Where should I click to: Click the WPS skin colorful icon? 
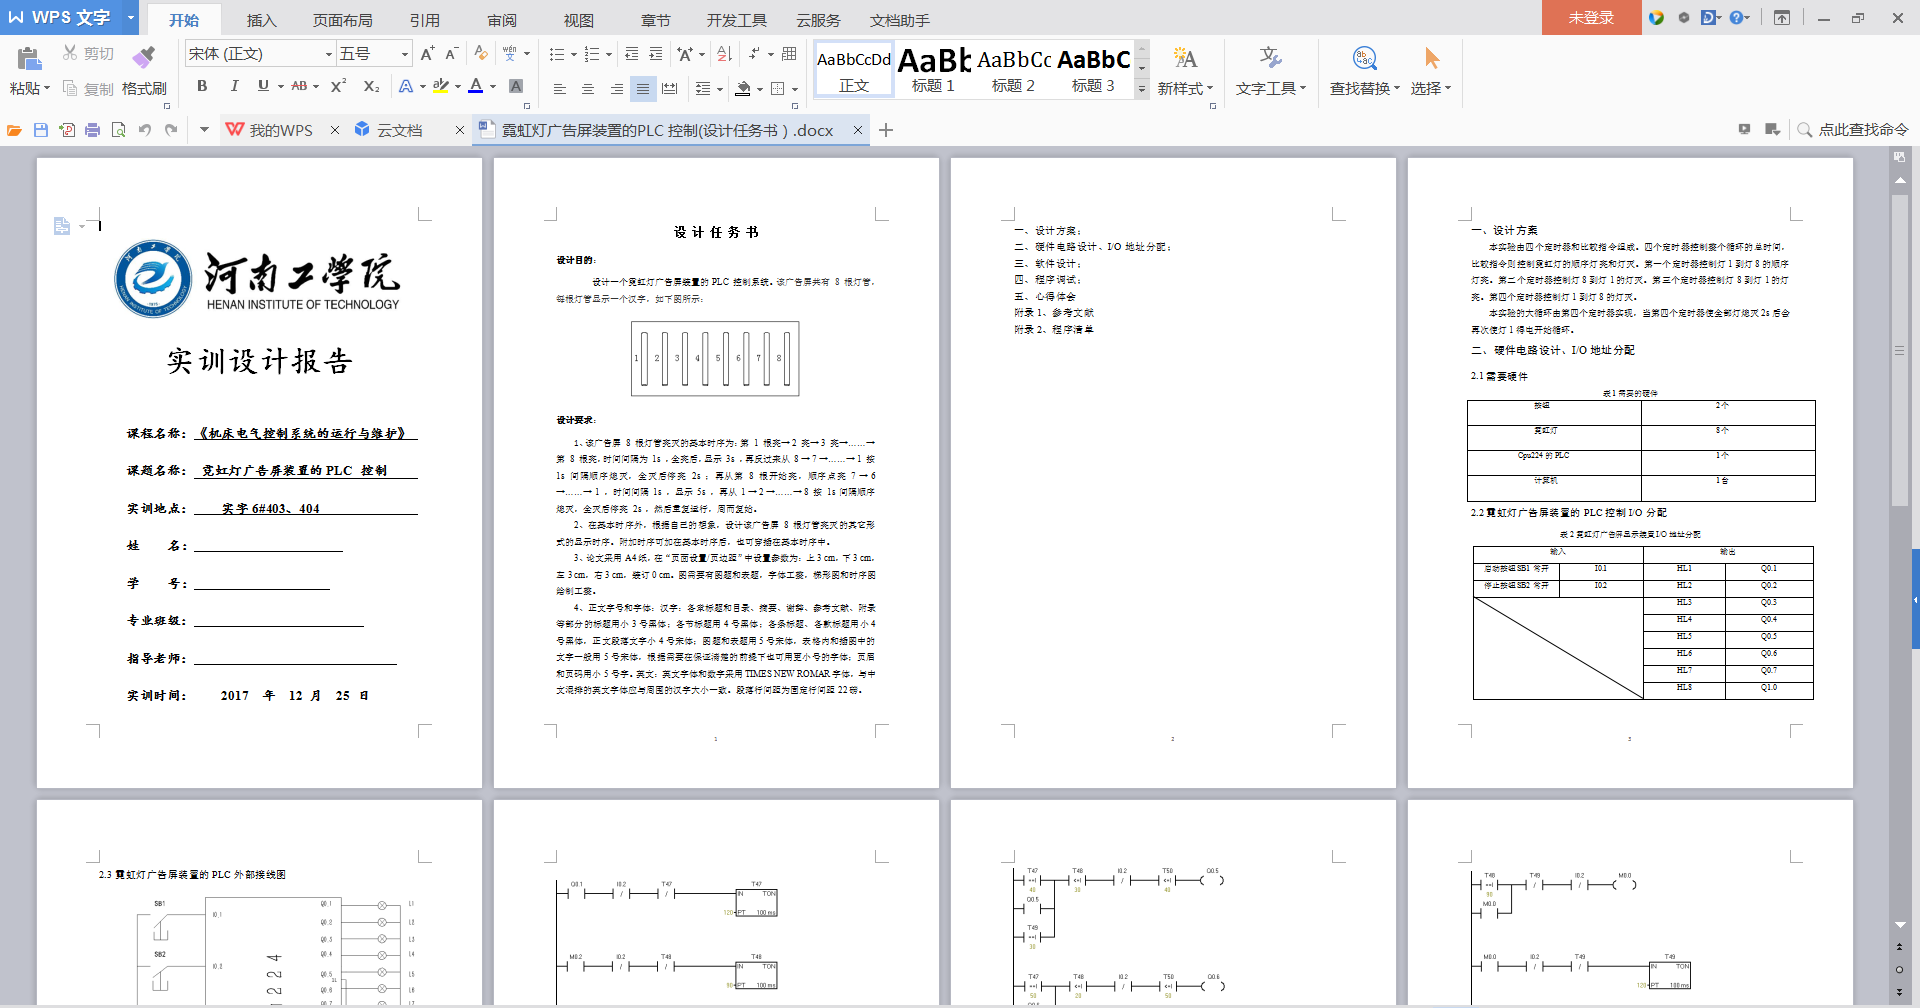point(1657,17)
